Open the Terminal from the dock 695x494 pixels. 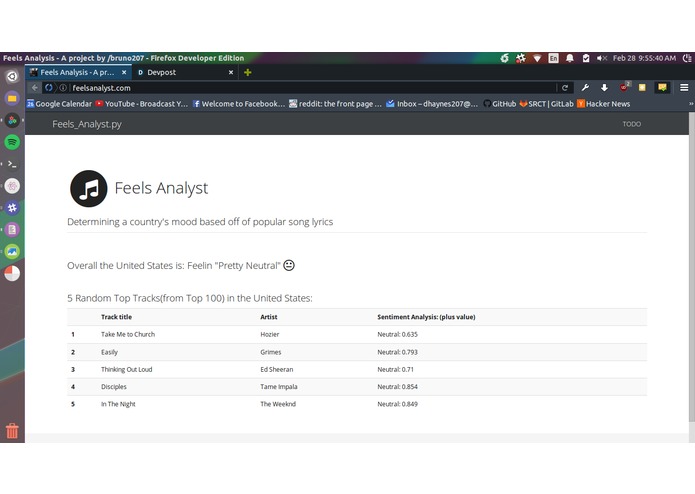(x=12, y=164)
